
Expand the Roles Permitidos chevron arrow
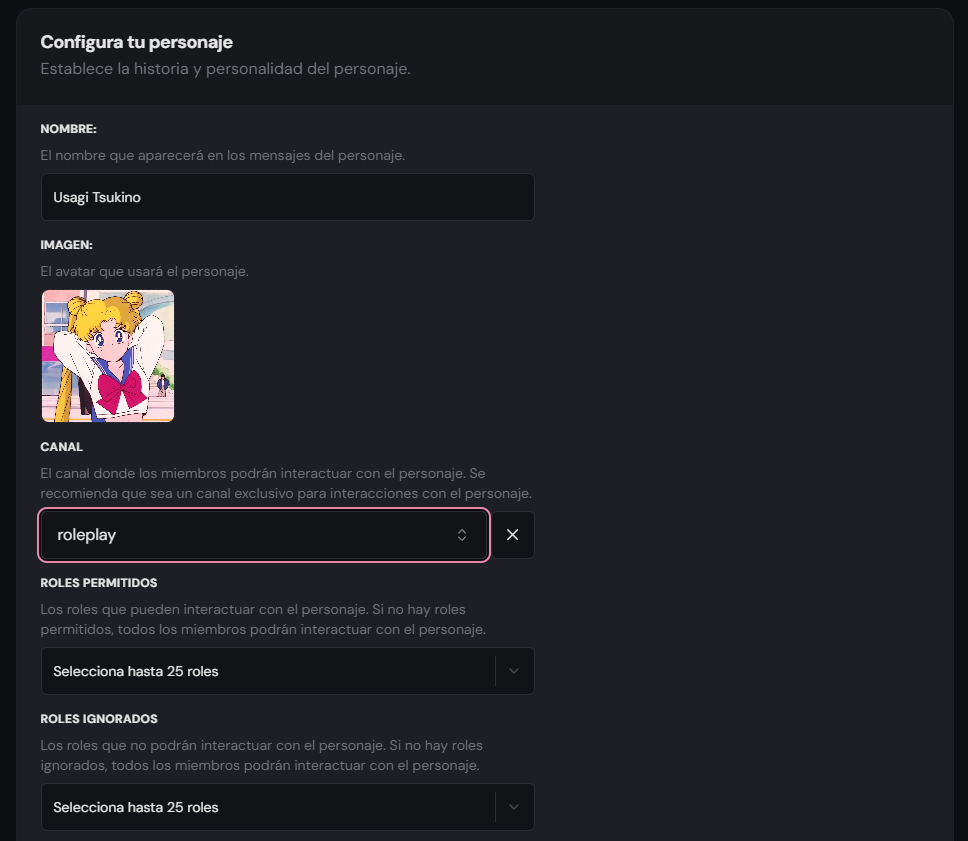coord(514,671)
